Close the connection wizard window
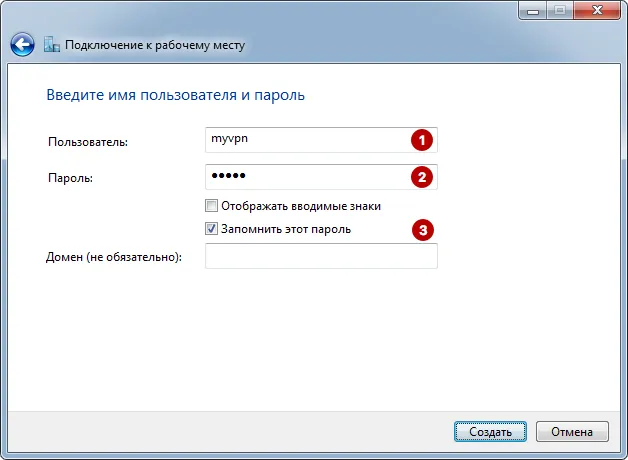Screen dimensions: 628x460 (x=597, y=10)
